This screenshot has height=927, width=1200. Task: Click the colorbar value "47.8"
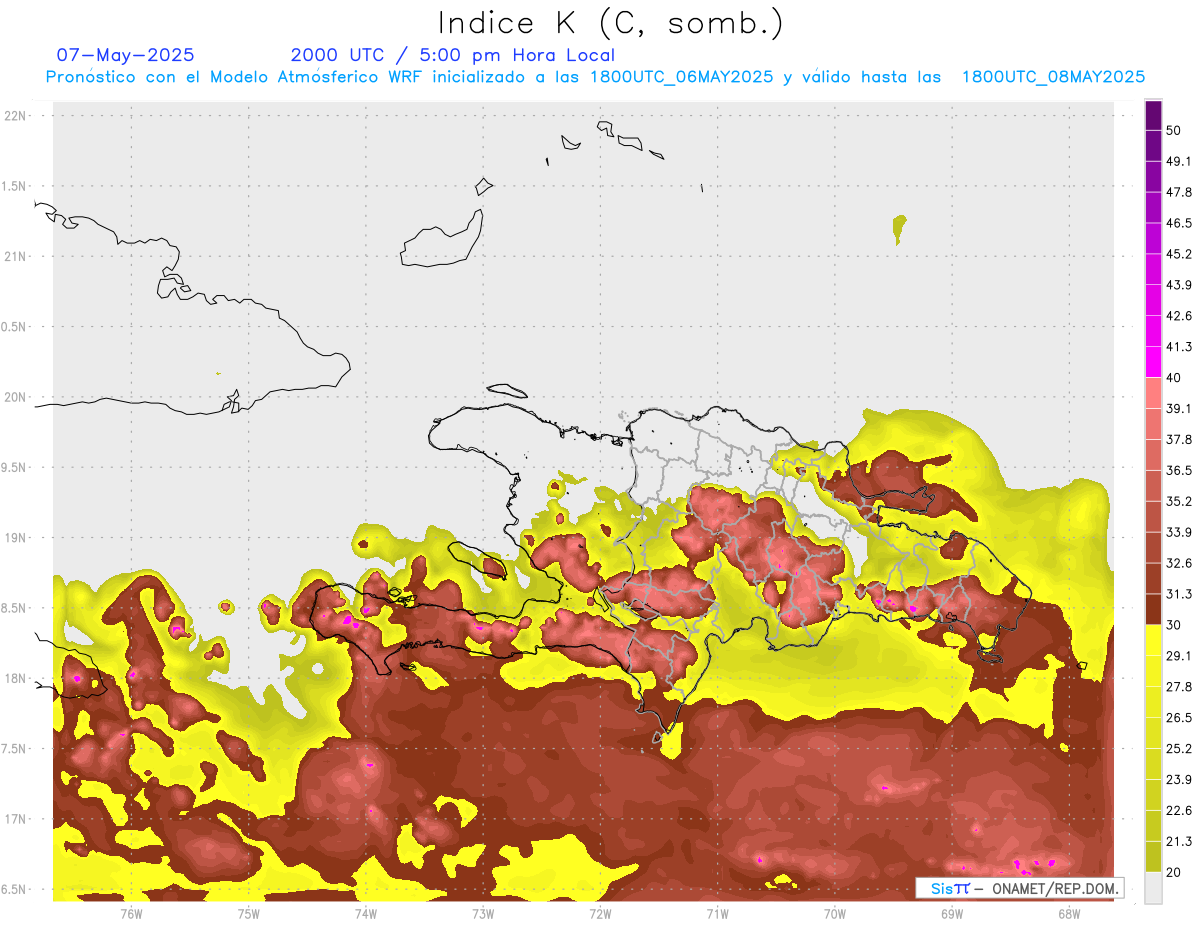[x=1178, y=192]
